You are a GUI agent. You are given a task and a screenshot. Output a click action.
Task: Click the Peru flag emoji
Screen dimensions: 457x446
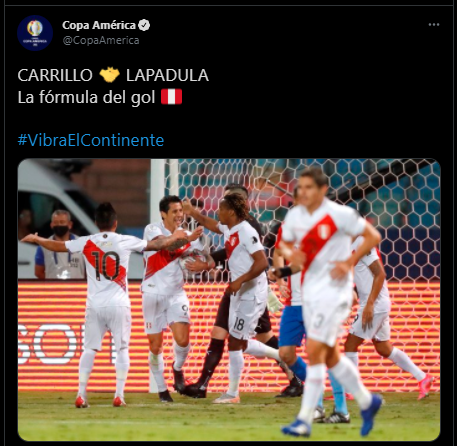[x=171, y=97]
